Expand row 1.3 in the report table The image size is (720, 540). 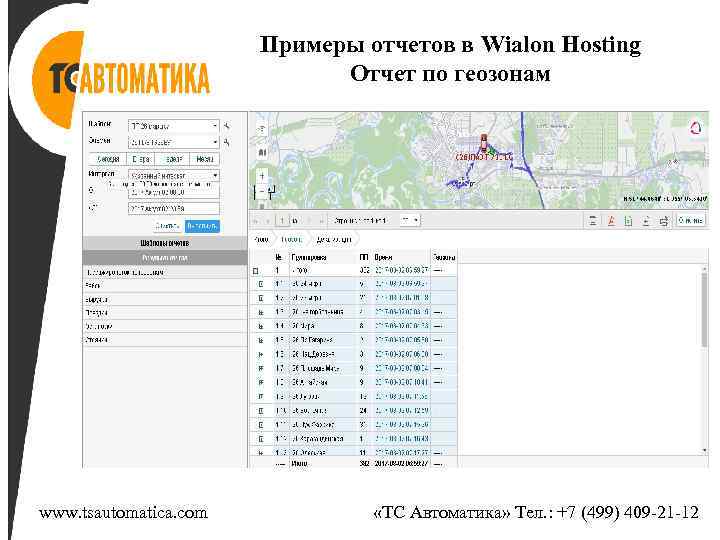(x=261, y=312)
